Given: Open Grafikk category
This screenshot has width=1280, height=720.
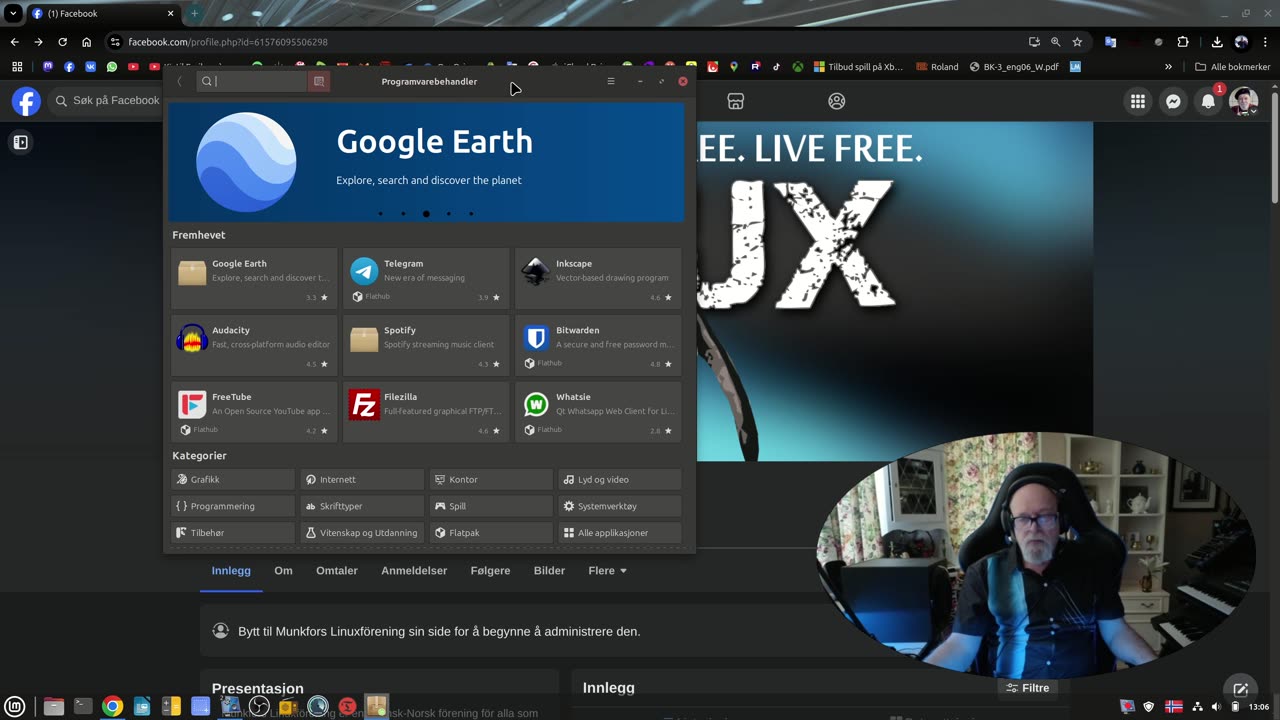Looking at the screenshot, I should [x=233, y=479].
